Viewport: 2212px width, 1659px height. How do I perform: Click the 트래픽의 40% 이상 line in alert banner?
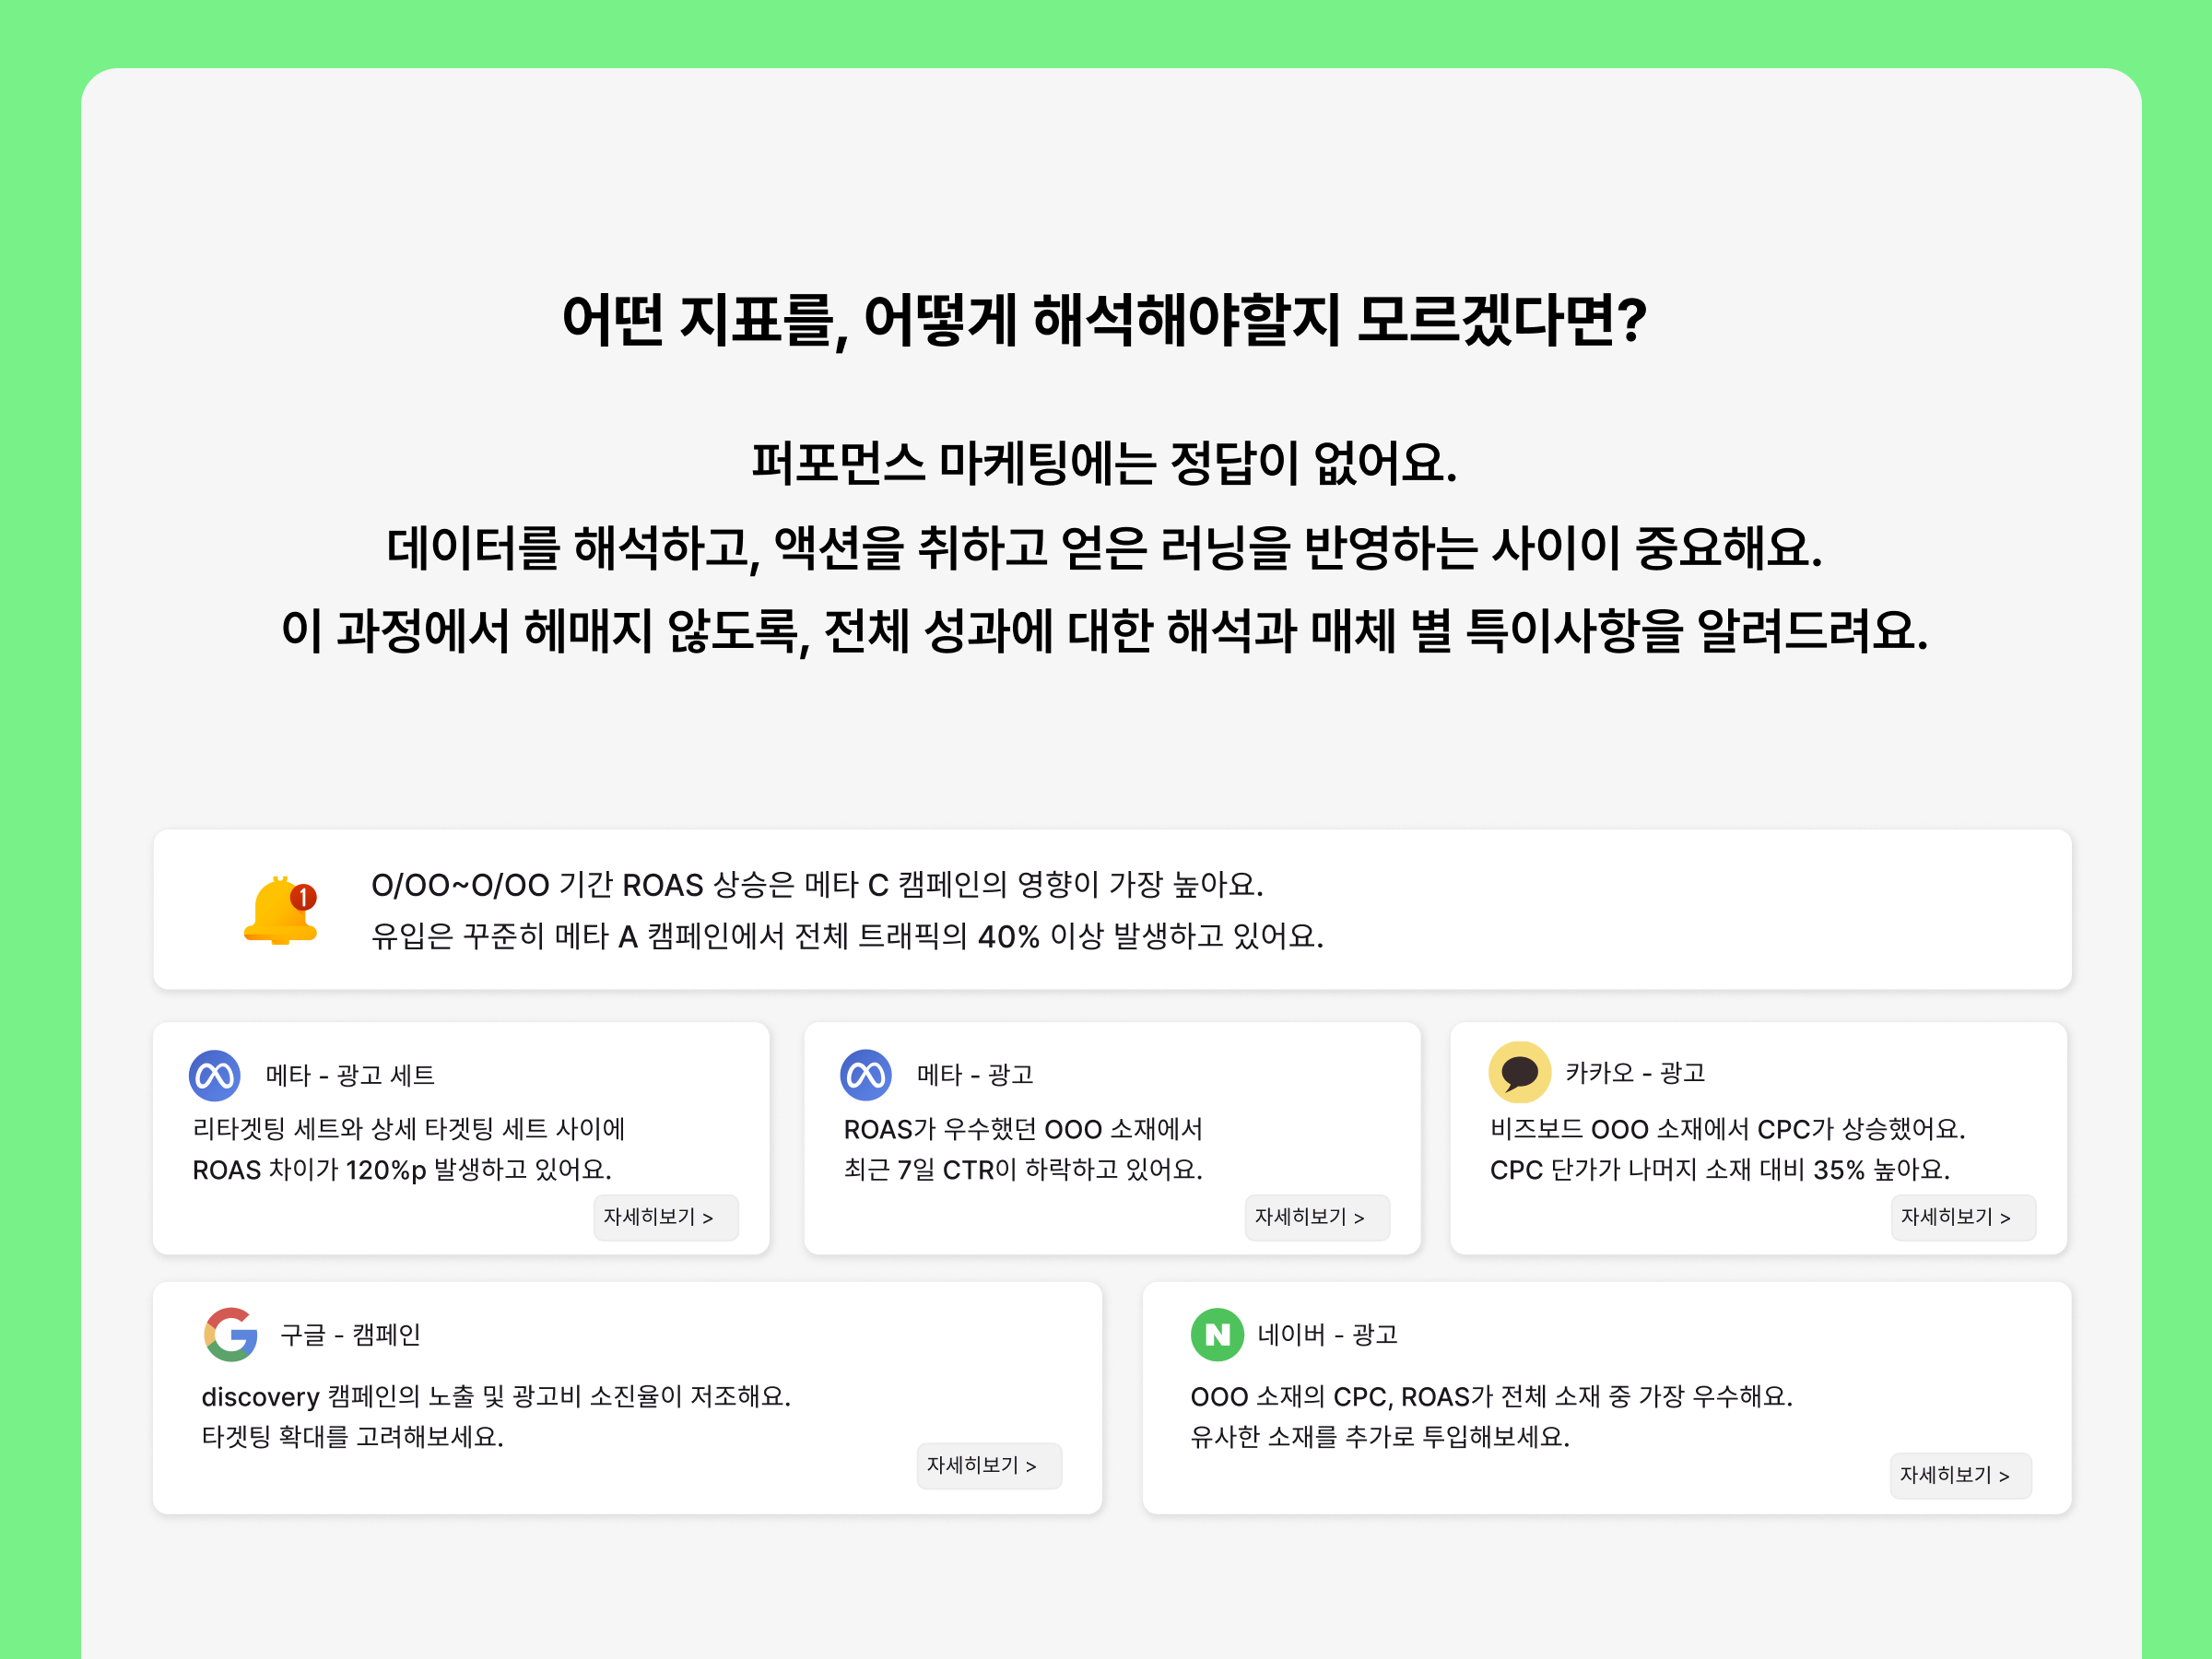[847, 936]
